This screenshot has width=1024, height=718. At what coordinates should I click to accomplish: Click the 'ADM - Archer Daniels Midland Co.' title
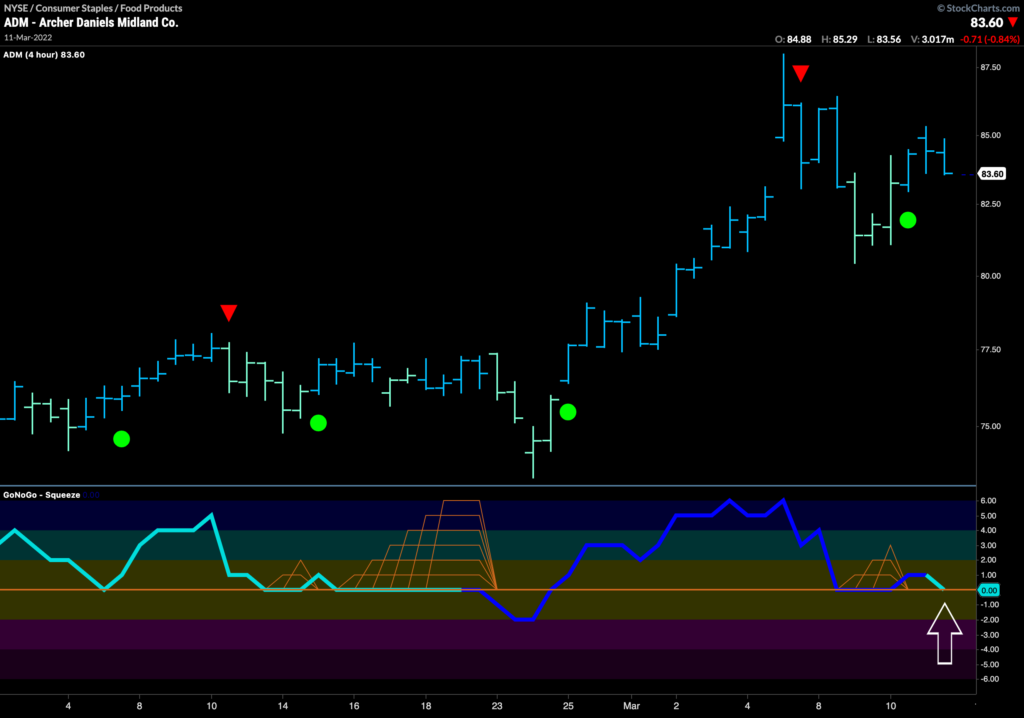pos(91,22)
